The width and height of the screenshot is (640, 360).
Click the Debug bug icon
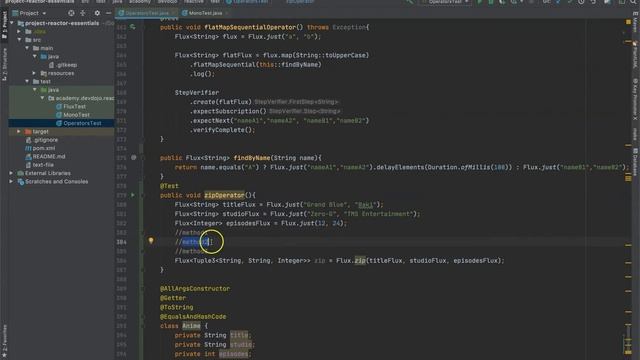pos(491,2)
